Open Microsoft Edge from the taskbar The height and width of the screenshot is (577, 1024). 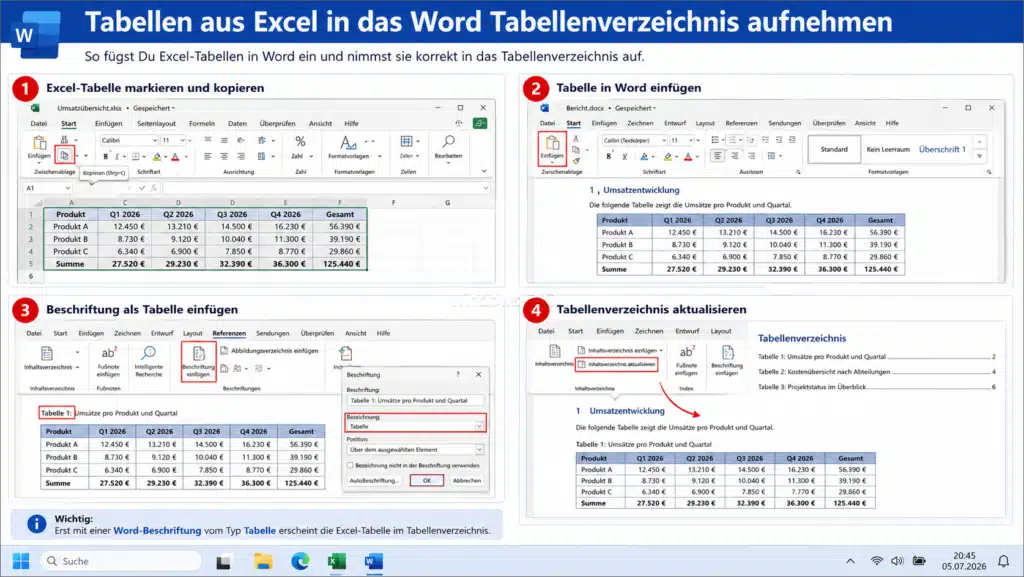click(300, 561)
